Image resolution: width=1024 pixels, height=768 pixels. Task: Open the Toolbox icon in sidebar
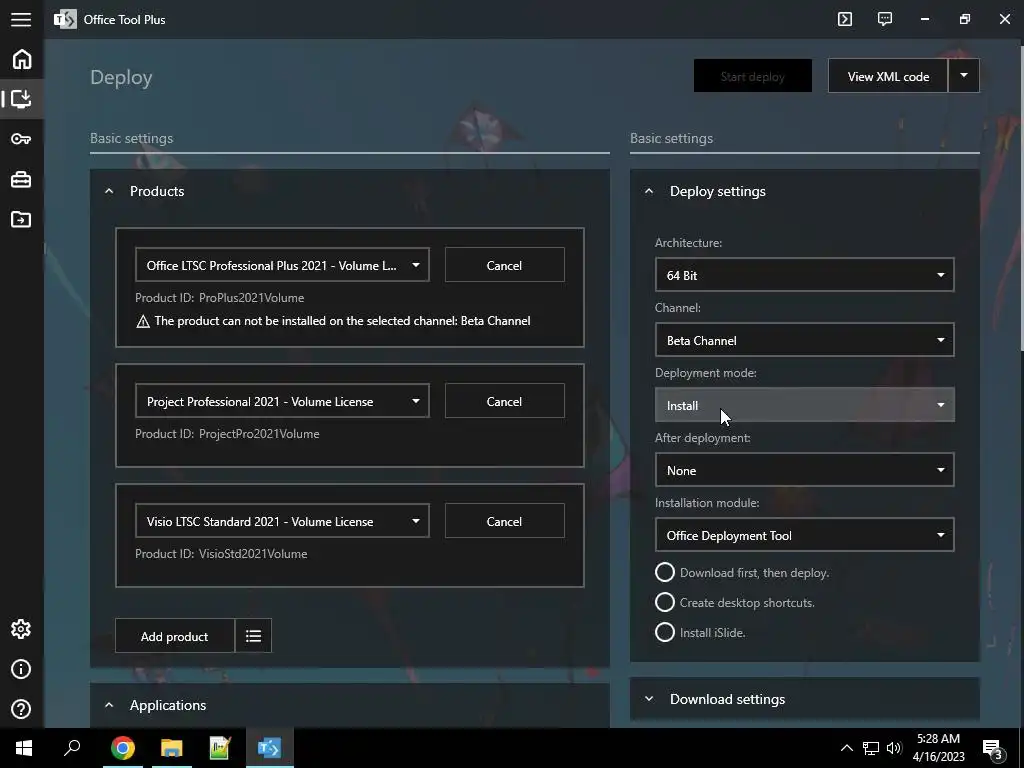tap(21, 179)
